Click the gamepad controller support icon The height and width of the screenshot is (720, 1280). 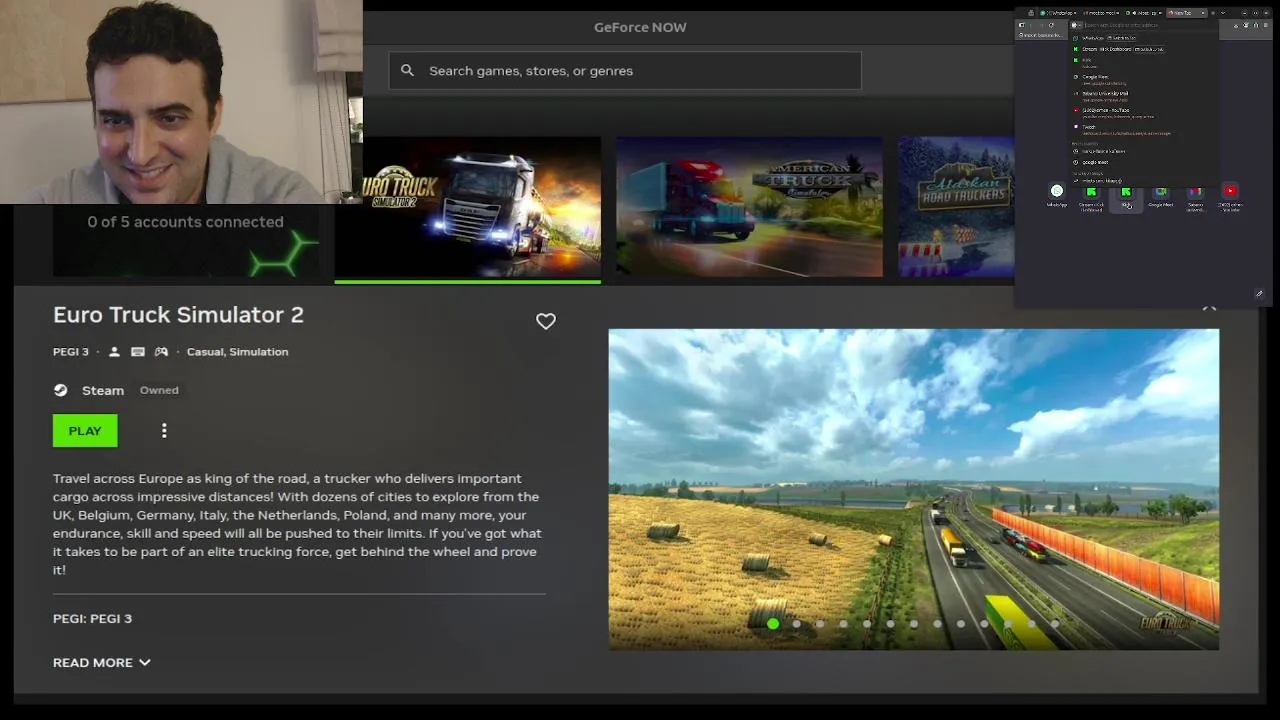pyautogui.click(x=161, y=352)
